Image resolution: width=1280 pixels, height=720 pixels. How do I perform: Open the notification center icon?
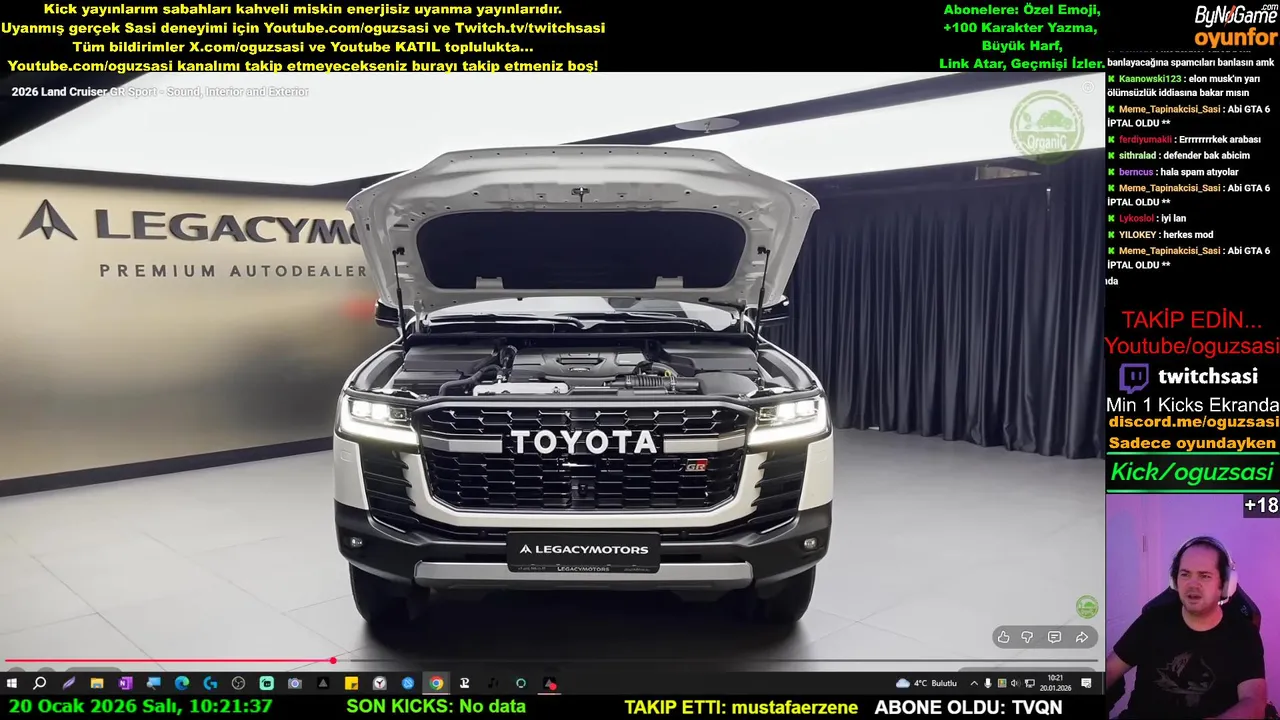pos(1086,684)
